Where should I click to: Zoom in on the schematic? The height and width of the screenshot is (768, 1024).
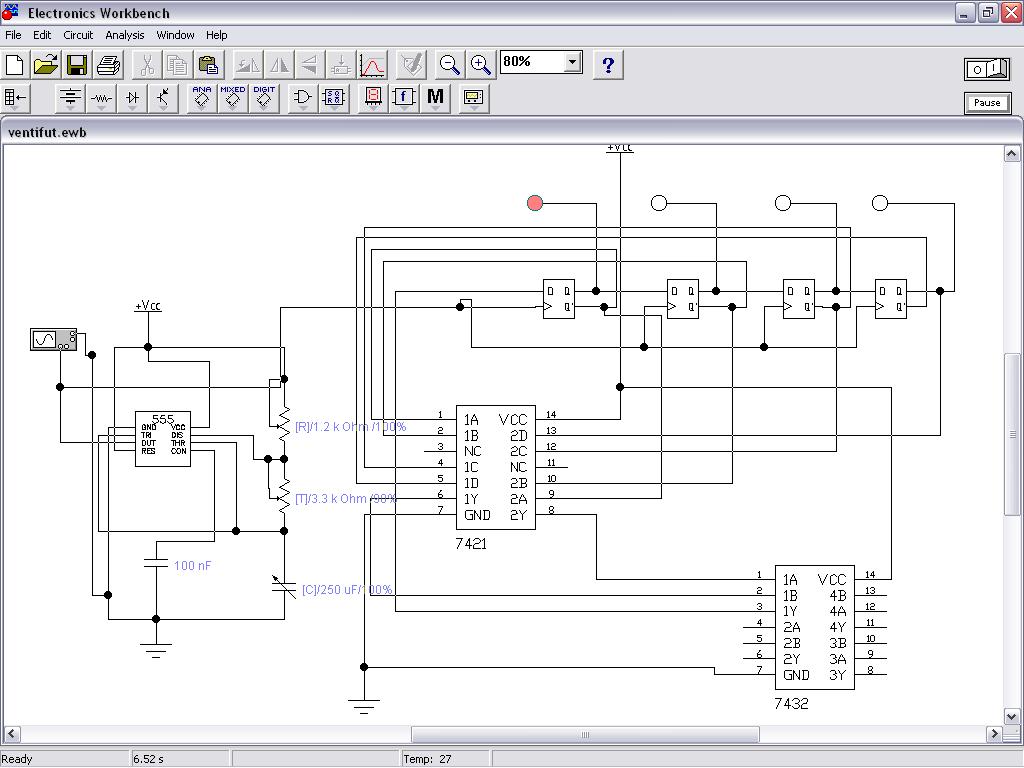point(481,65)
